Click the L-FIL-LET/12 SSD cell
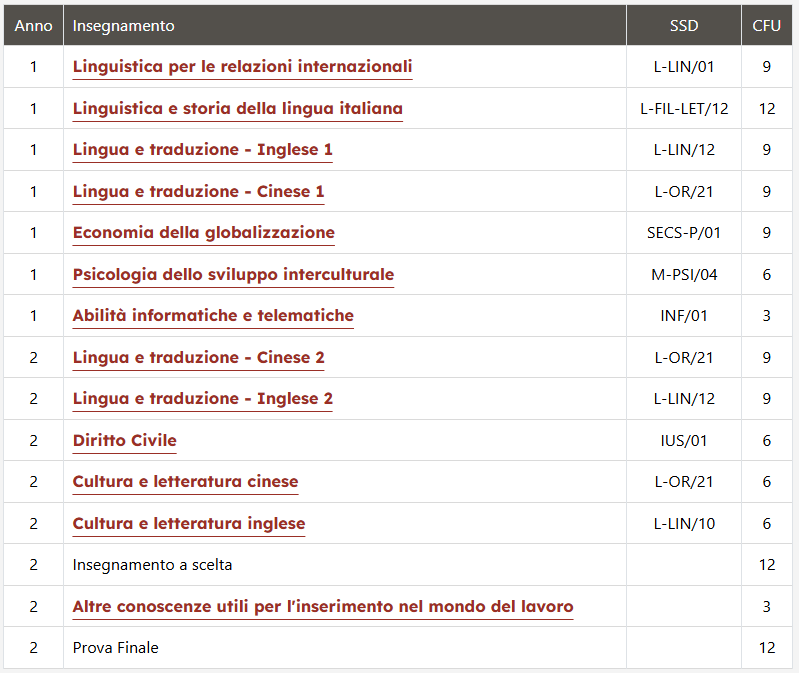The width and height of the screenshot is (799, 673). coord(684,109)
